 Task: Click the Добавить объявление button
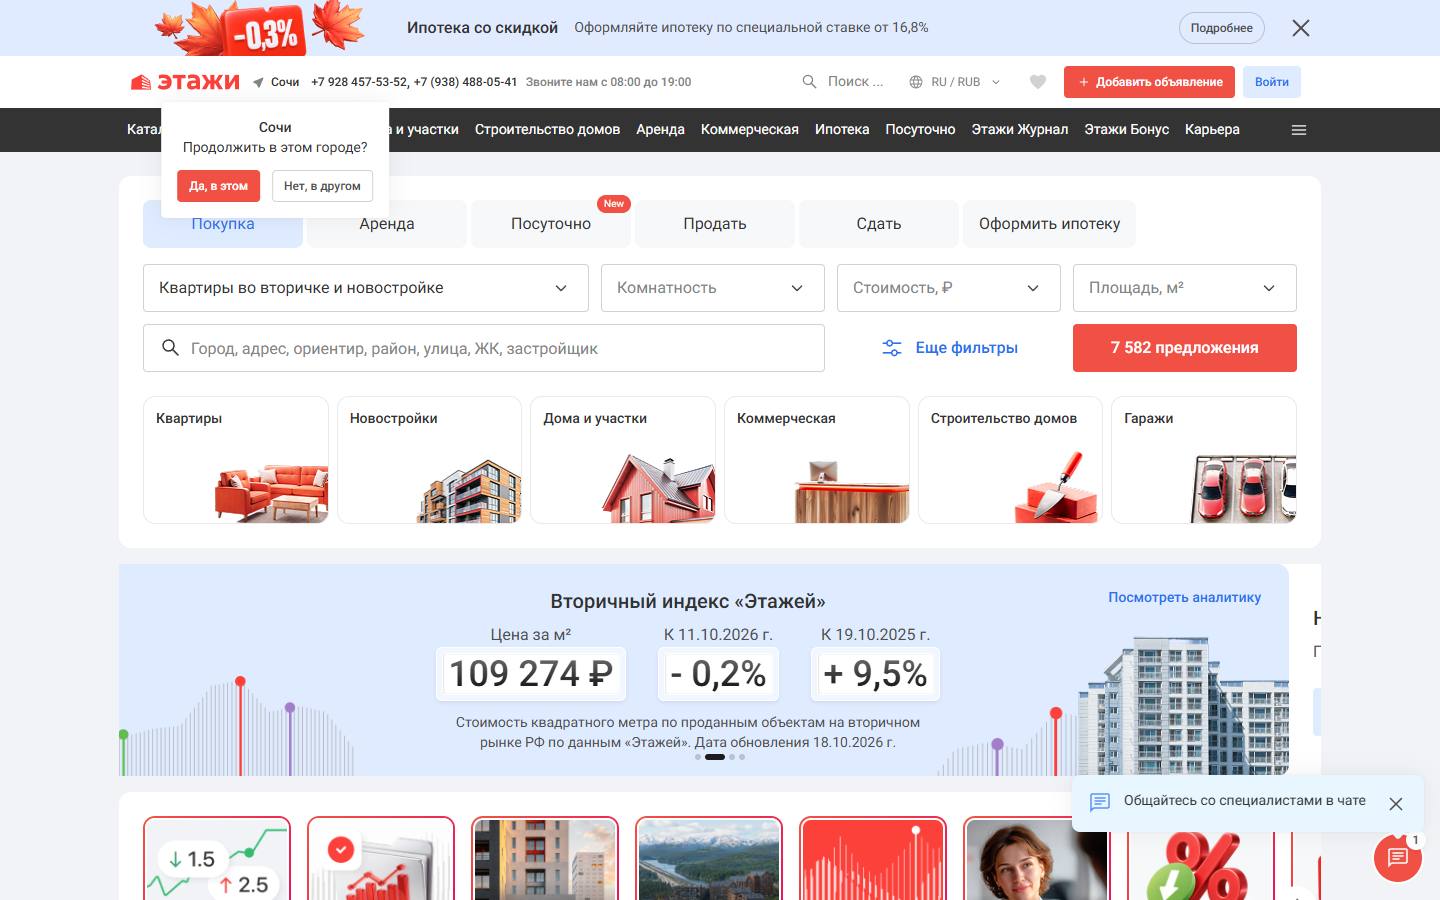coord(1149,82)
